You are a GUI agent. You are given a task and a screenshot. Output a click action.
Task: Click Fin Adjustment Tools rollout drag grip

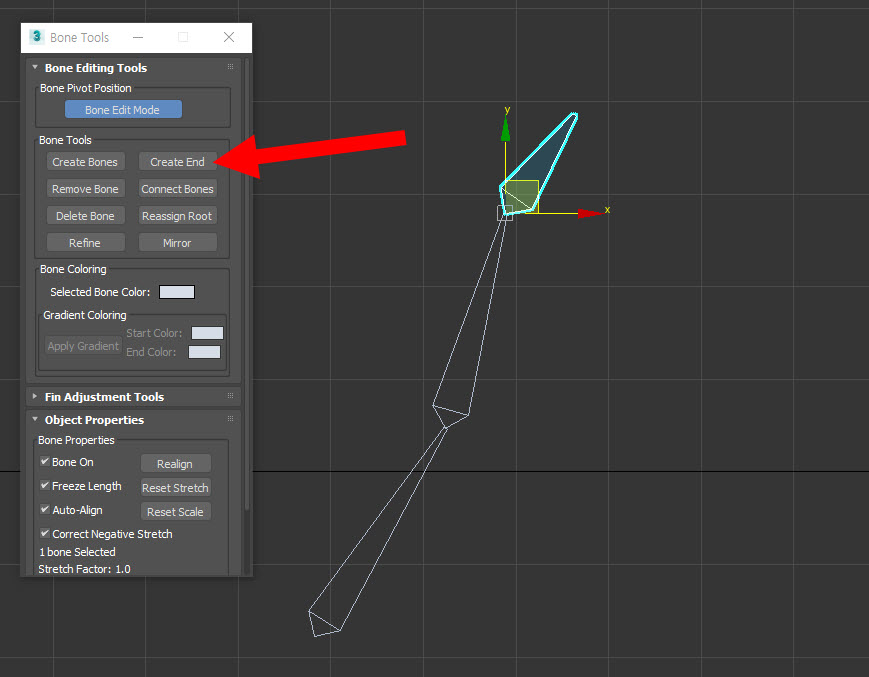pyautogui.click(x=230, y=396)
